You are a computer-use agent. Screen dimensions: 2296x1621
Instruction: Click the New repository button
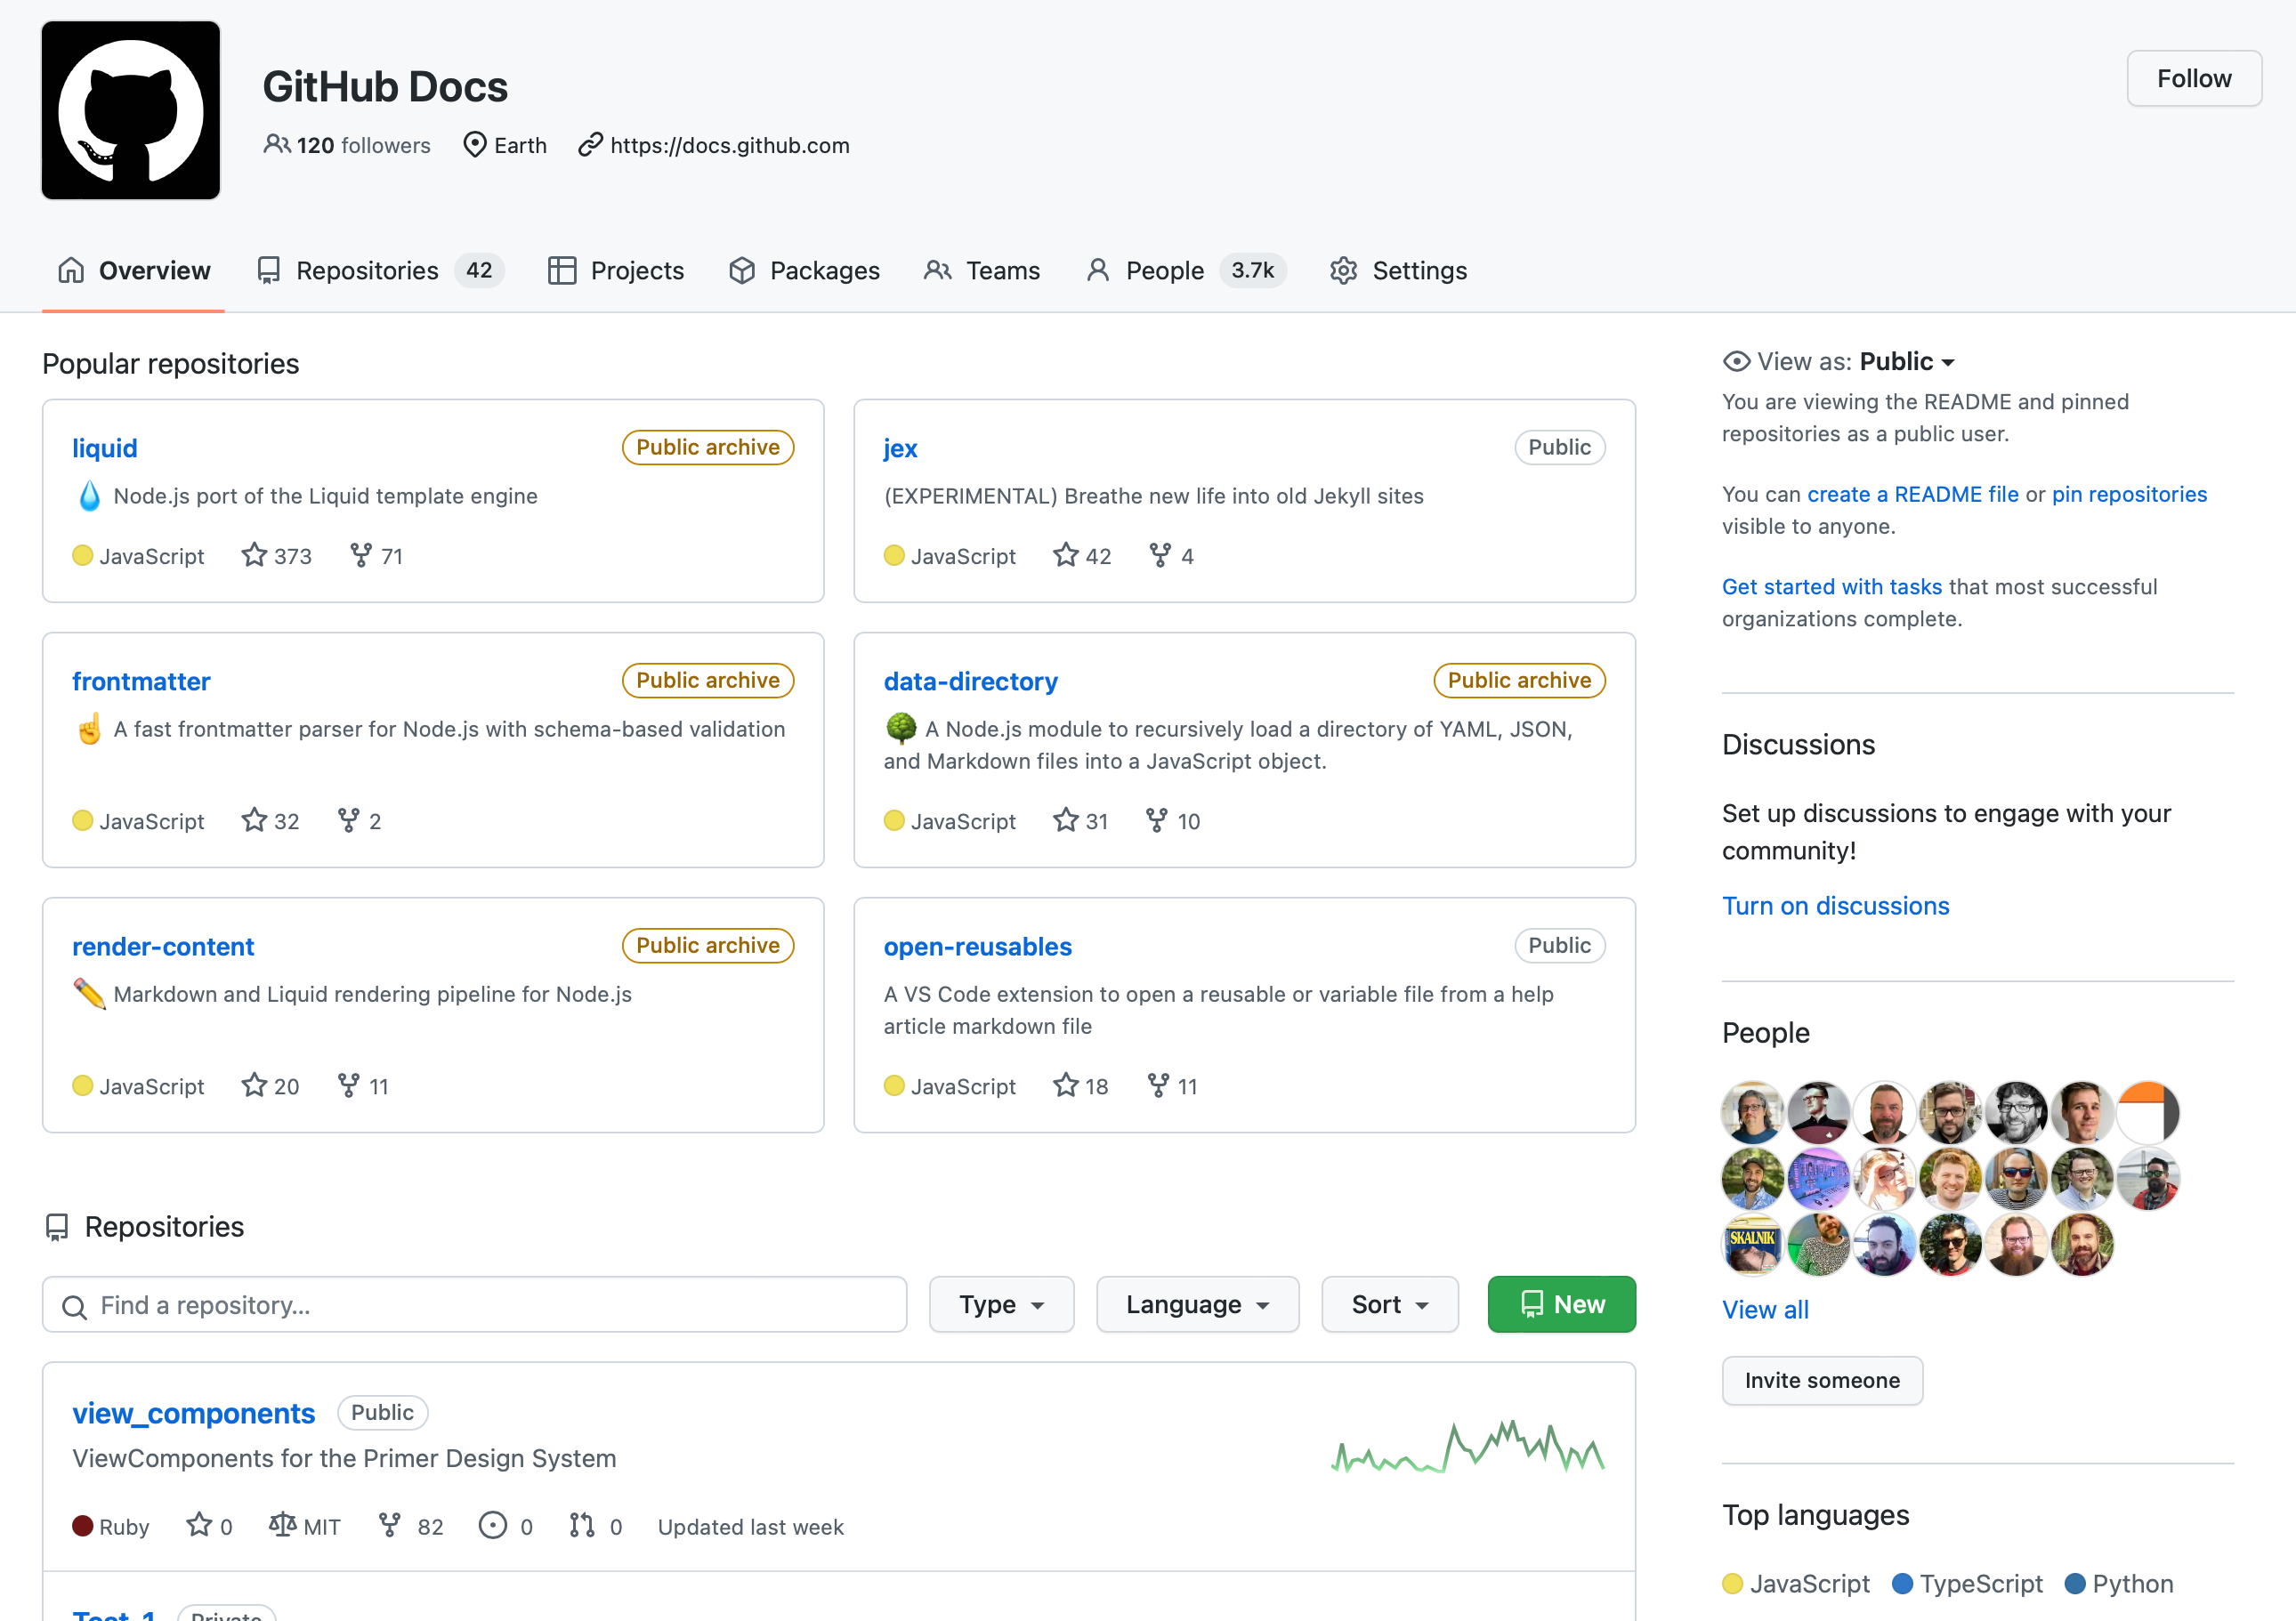[x=1561, y=1303]
